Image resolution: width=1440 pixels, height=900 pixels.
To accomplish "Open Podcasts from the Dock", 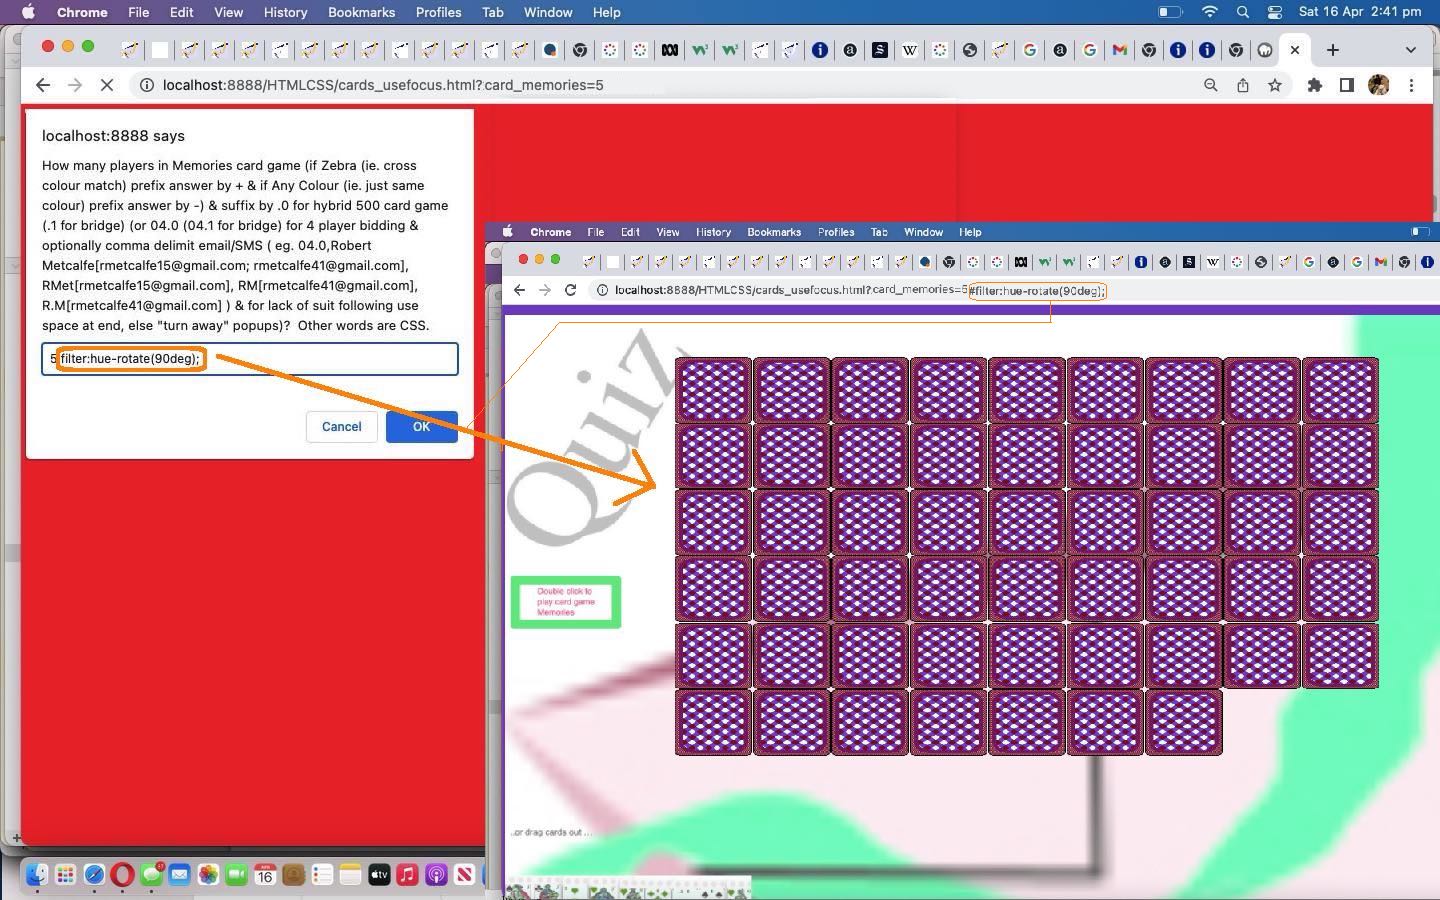I will pyautogui.click(x=436, y=875).
